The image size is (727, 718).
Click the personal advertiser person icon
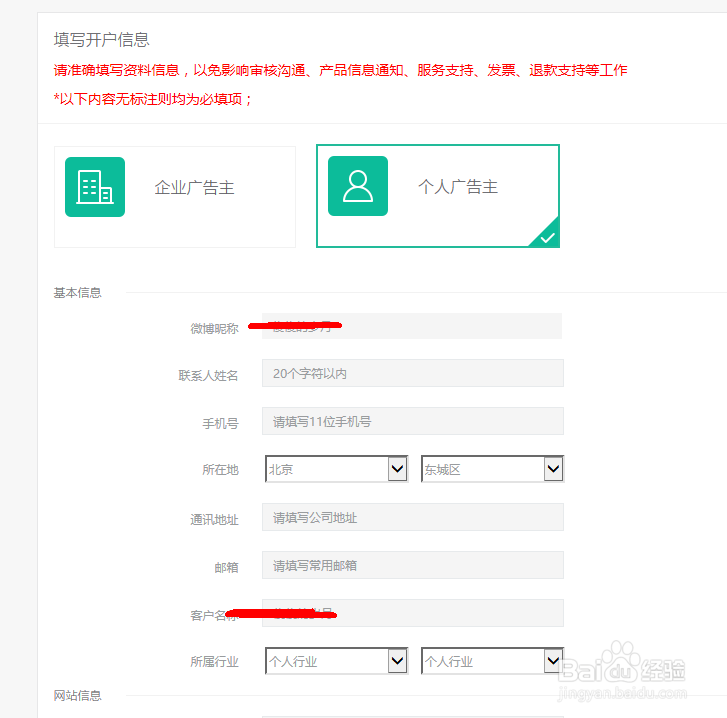tap(357, 186)
